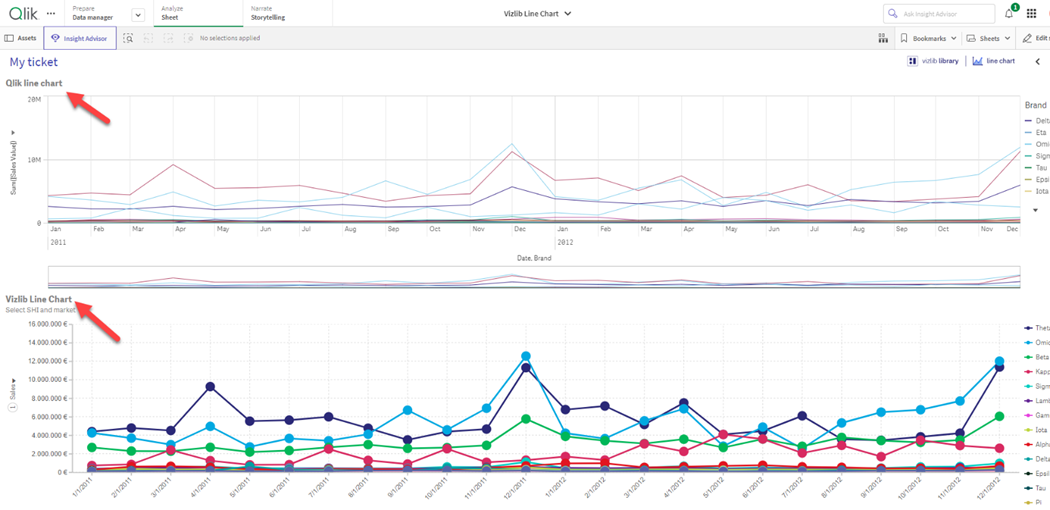Image resolution: width=1050 pixels, height=510 pixels.
Task: Click the mini chart range scrollbar
Action: click(x=534, y=278)
